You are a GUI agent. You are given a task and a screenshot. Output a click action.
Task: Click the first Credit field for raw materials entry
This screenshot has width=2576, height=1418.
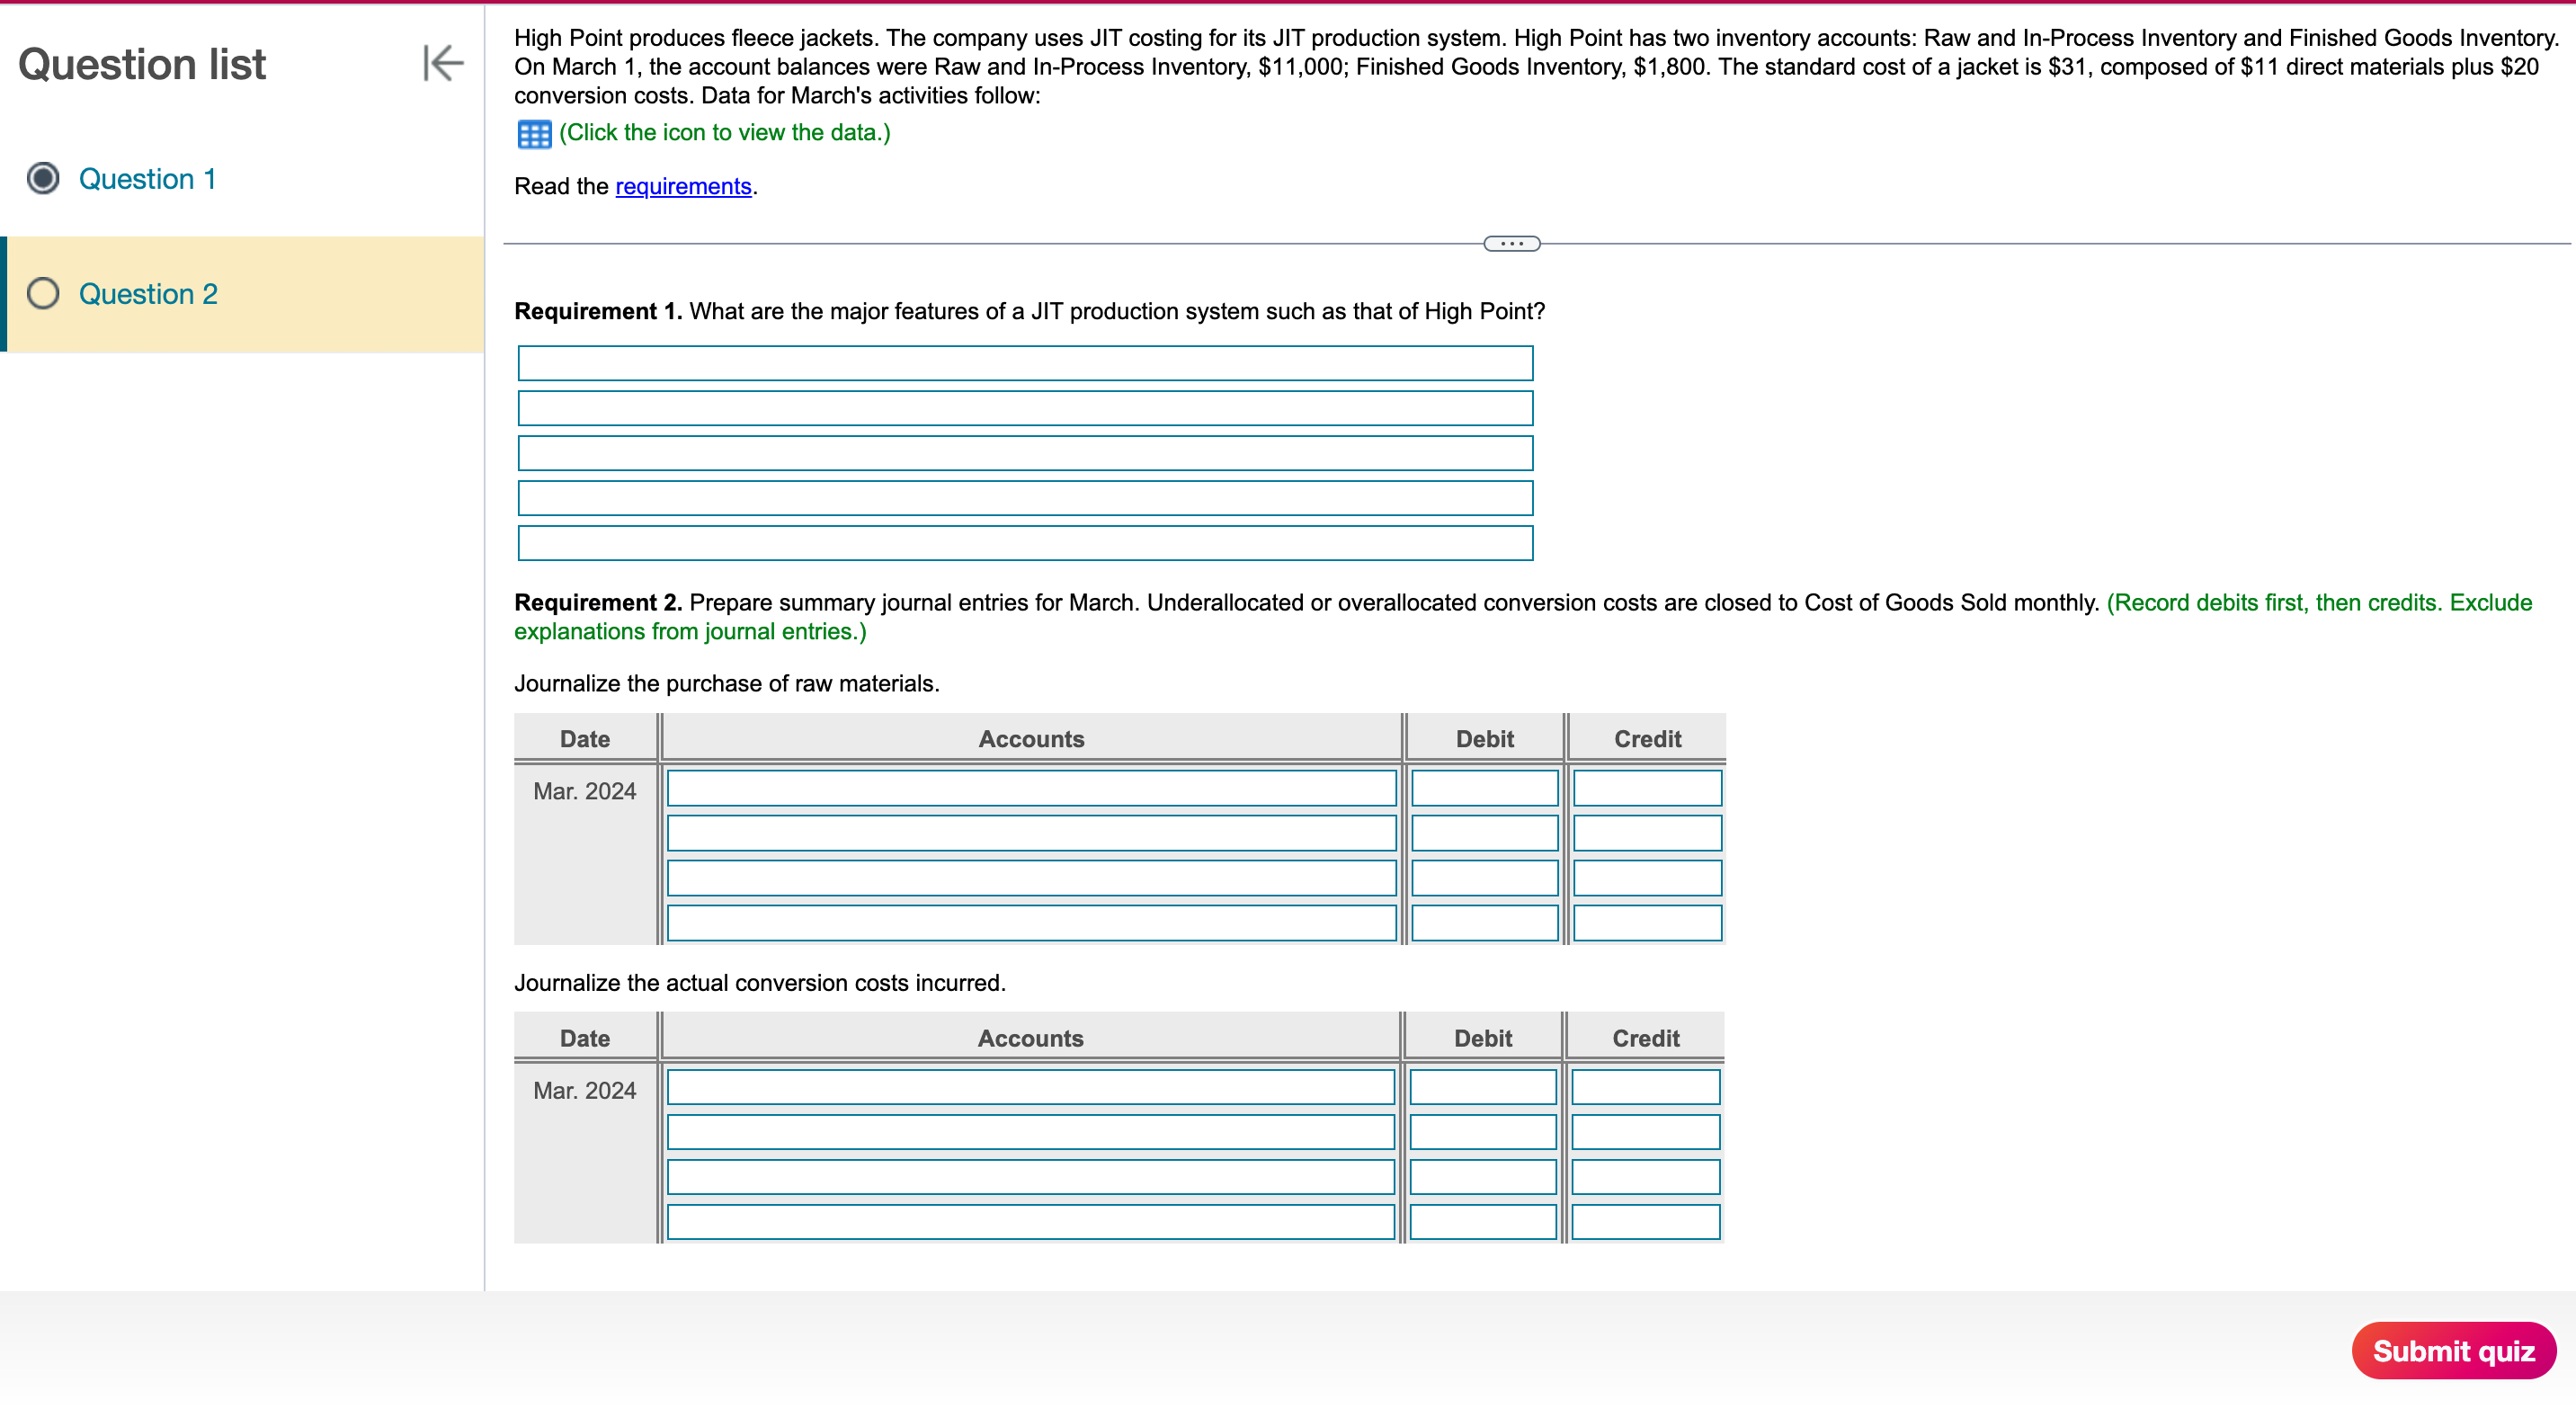[x=1646, y=788]
